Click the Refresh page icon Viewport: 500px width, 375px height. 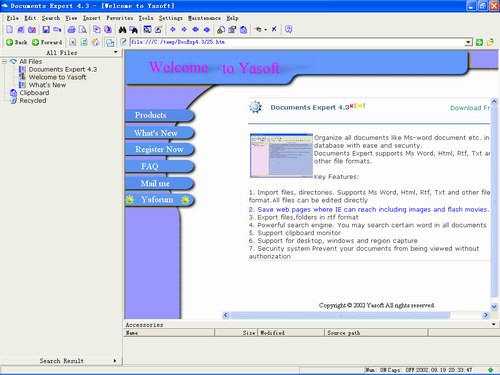(x=84, y=42)
